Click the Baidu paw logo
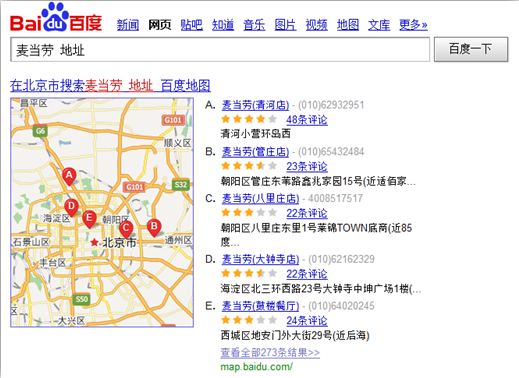519x378 pixels. (x=56, y=17)
